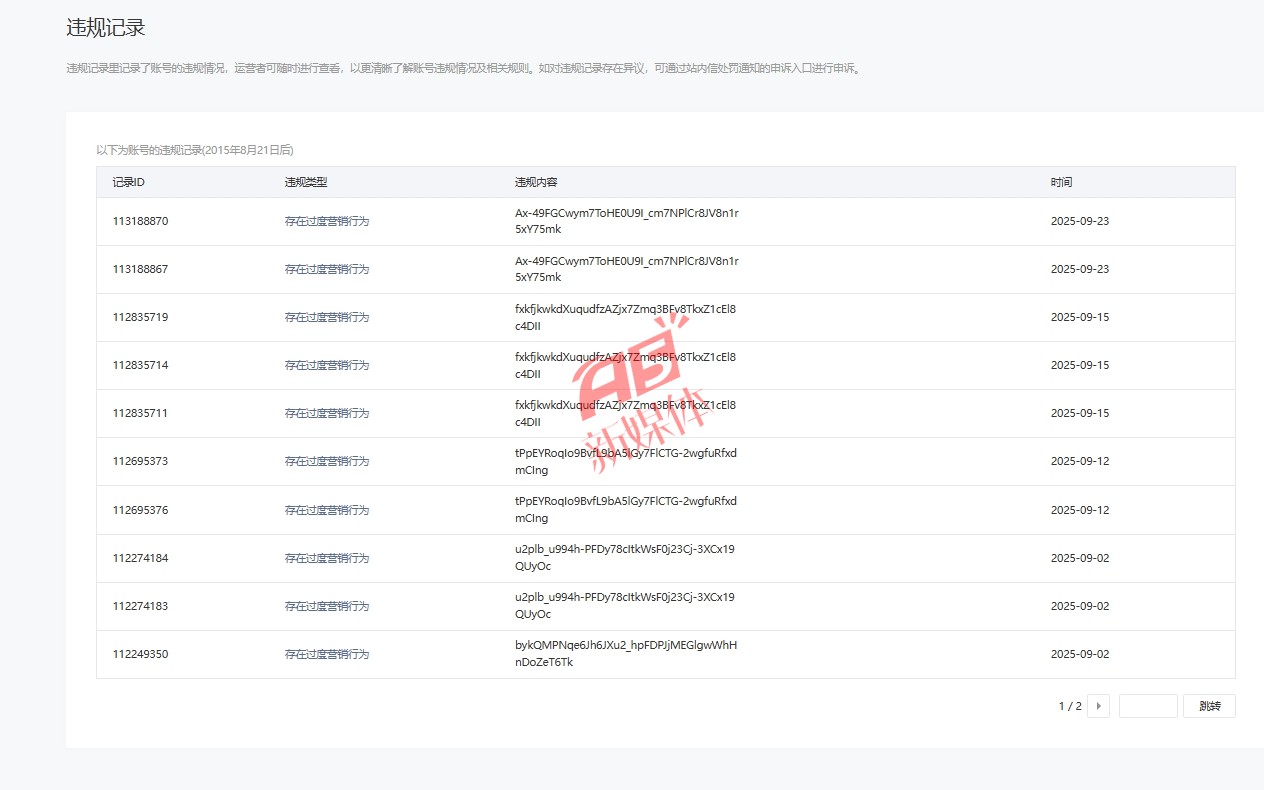Screen dimensions: 1264x790
Task: Open violation type link for record 112274183
Action: pyautogui.click(x=327, y=606)
